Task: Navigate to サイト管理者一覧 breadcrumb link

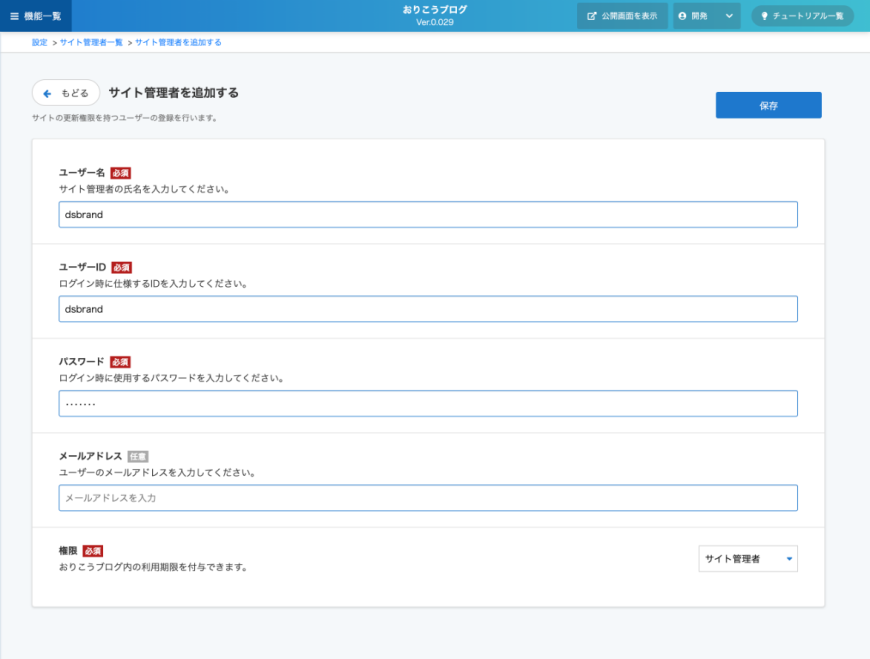Action: (x=91, y=43)
